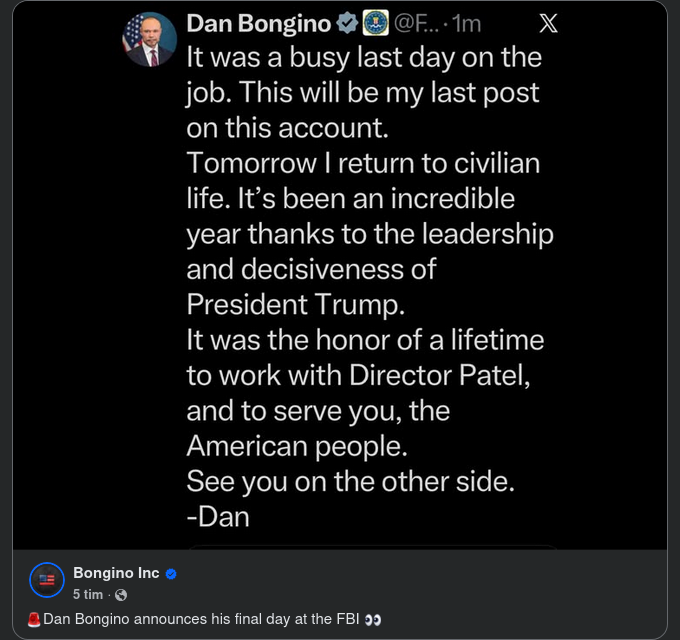Click the "5 tim" post timestamp

[x=88, y=595]
